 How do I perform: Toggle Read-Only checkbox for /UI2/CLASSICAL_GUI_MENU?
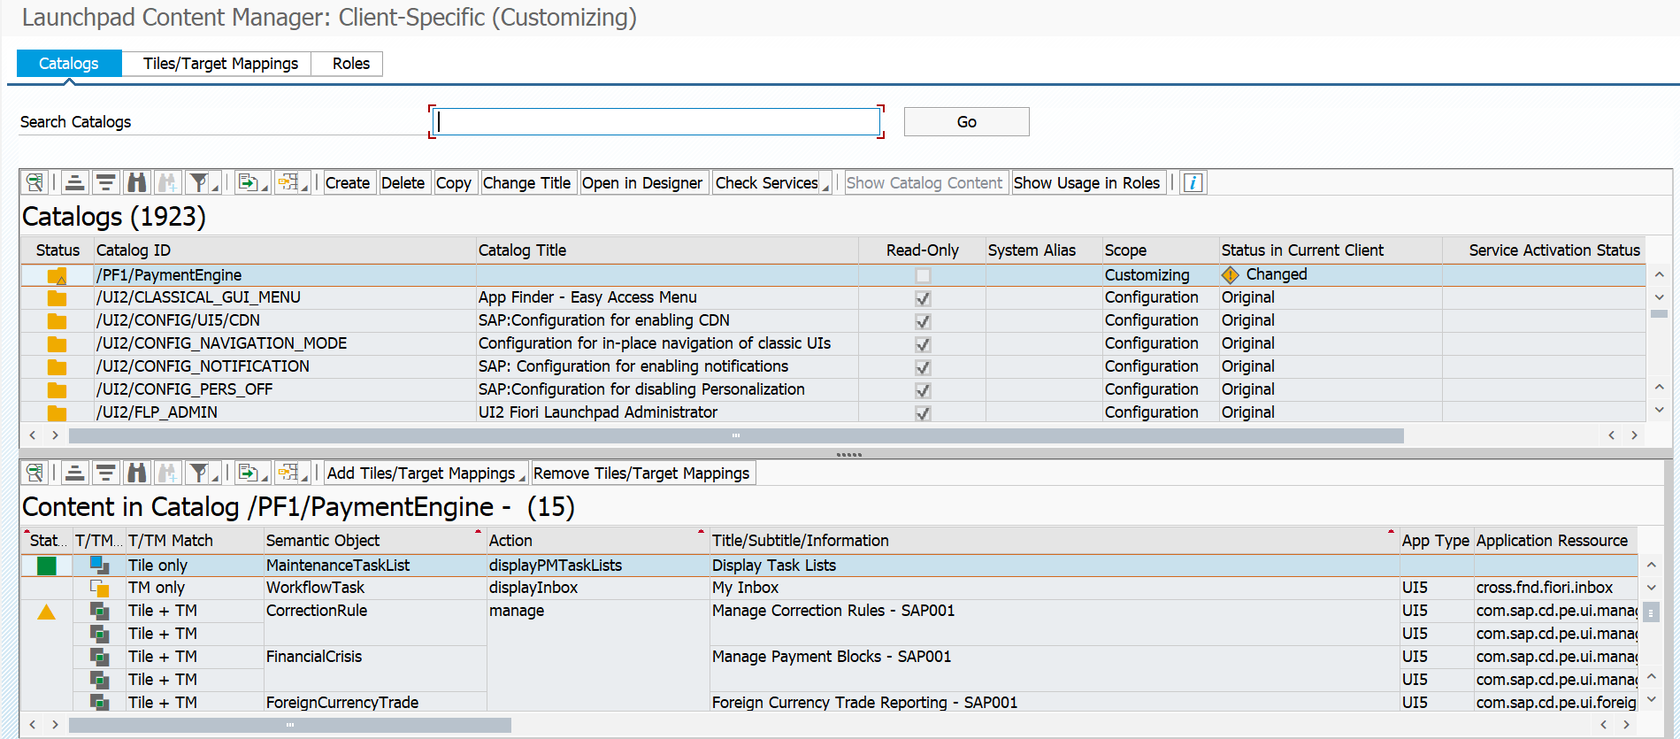[923, 298]
